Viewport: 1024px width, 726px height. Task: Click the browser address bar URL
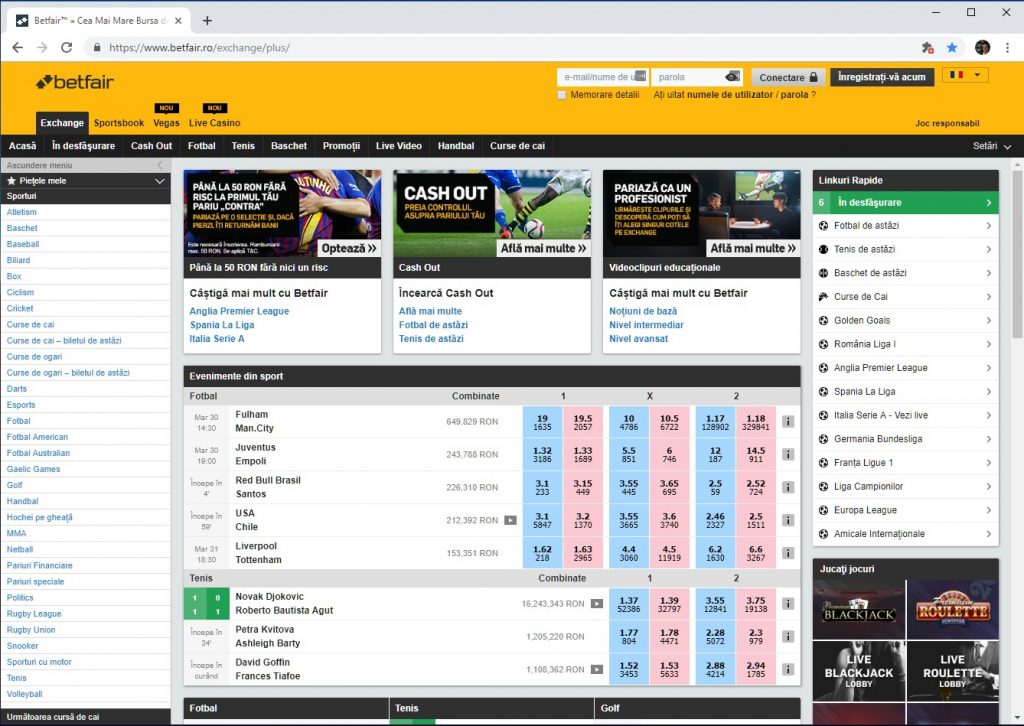[x=199, y=48]
